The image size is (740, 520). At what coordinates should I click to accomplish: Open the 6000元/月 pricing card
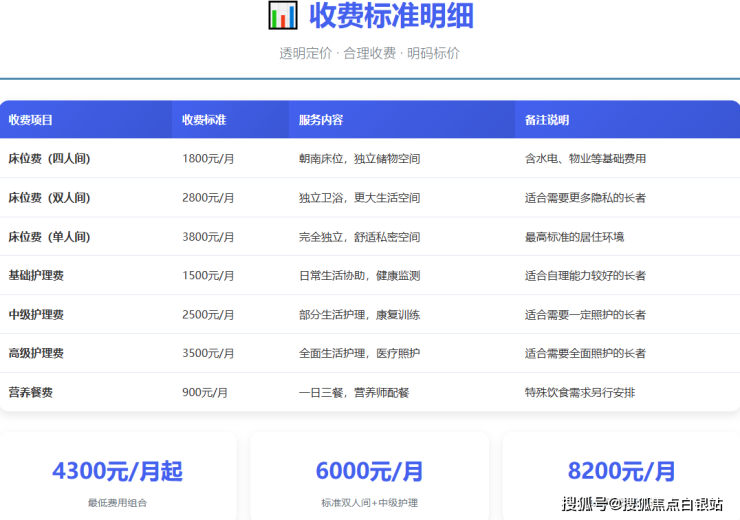[x=370, y=478]
